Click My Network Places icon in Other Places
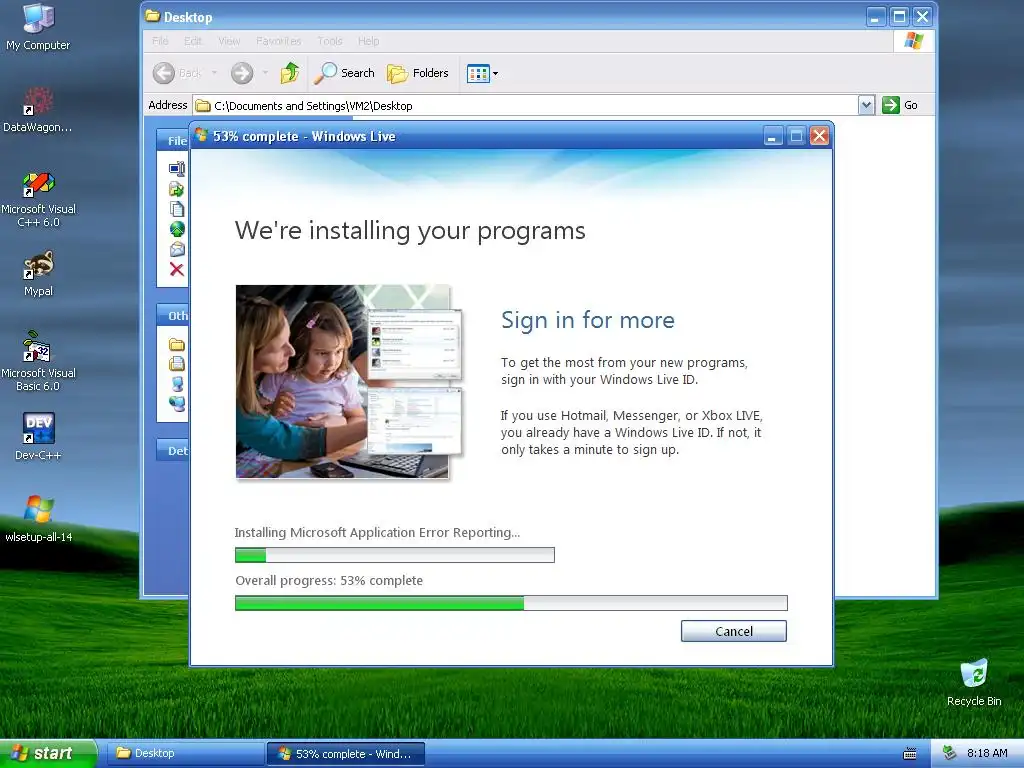 [176, 404]
